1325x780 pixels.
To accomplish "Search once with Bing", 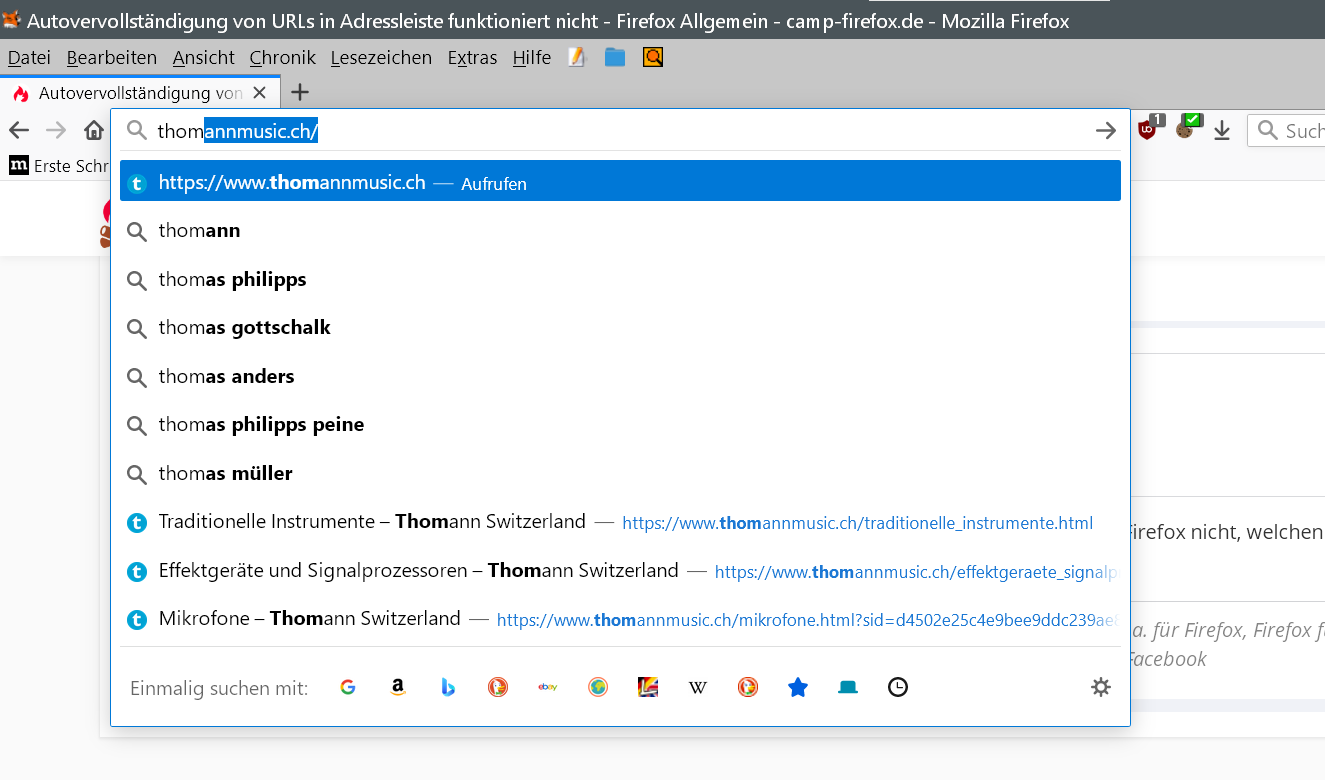I will click(448, 687).
